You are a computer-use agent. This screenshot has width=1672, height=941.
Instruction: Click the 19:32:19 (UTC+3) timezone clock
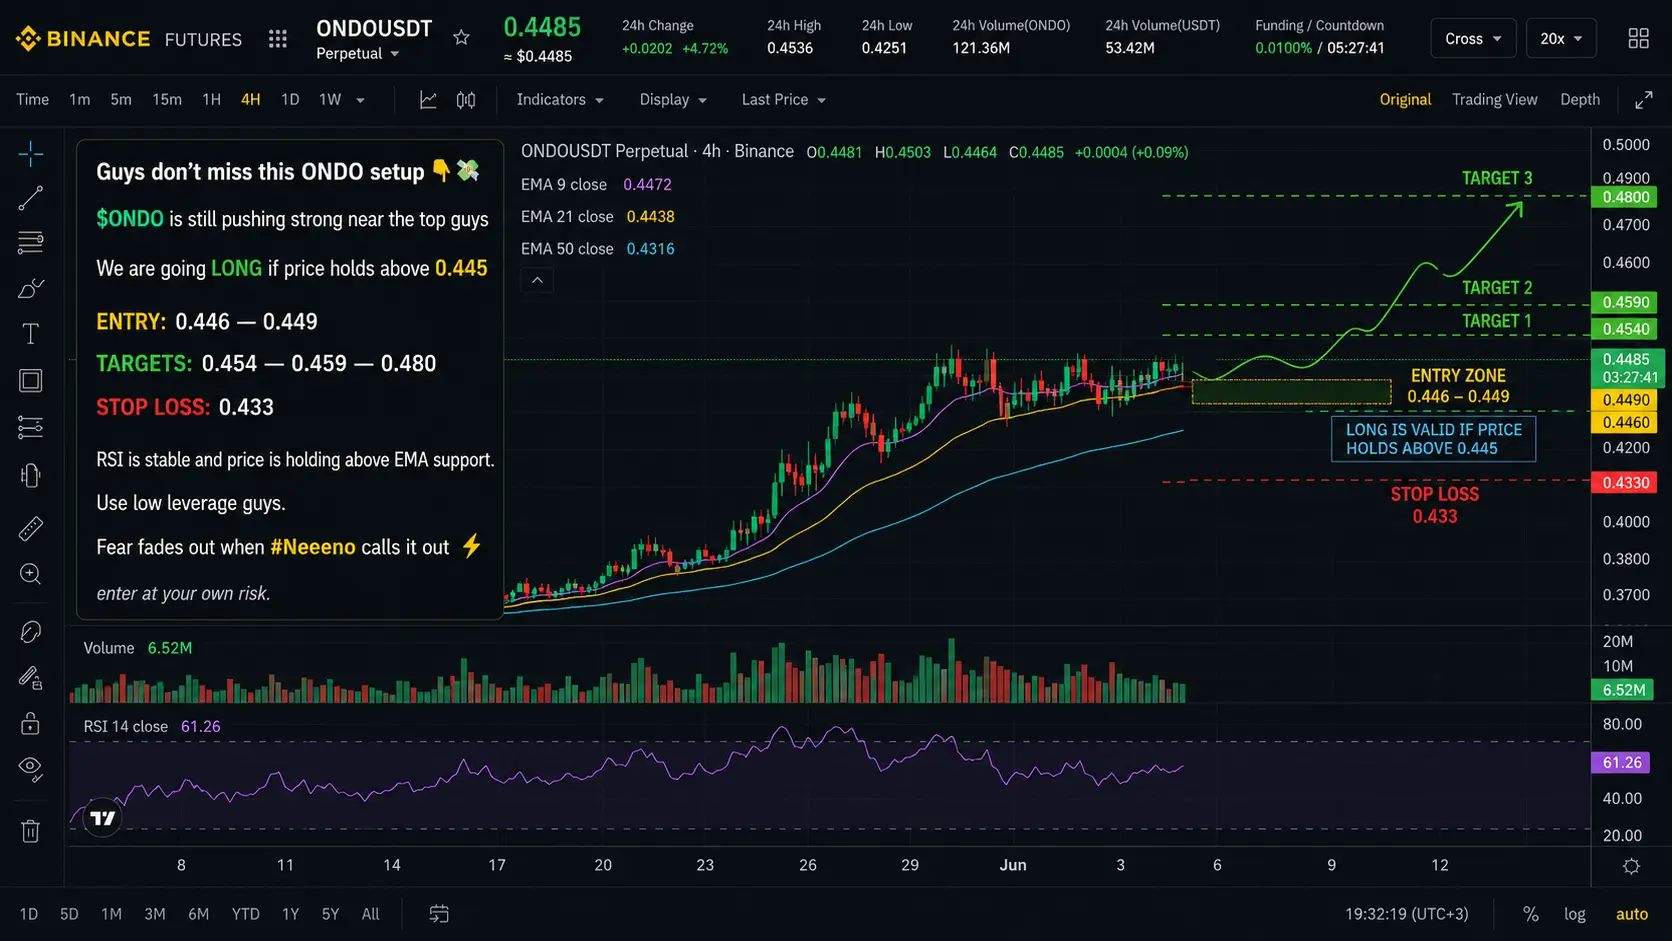pyautogui.click(x=1407, y=914)
